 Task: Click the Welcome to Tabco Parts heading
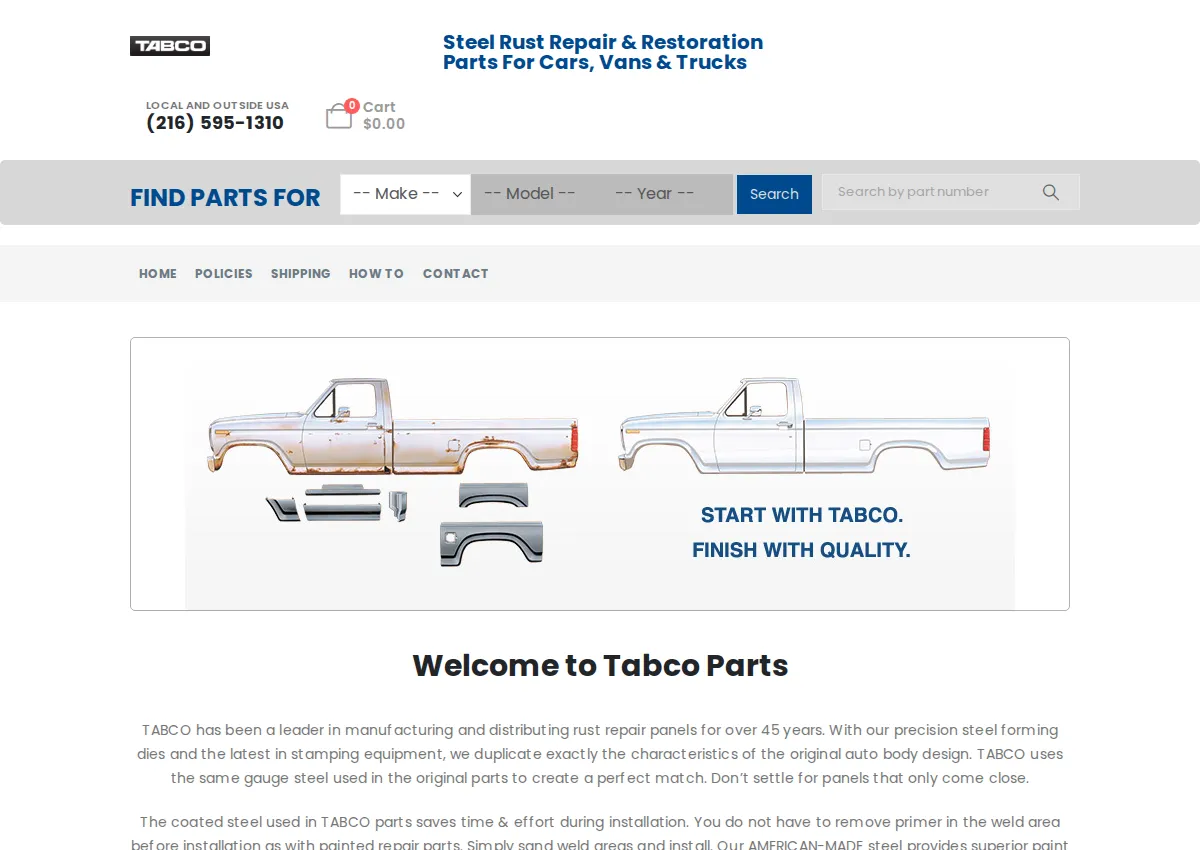pos(600,665)
